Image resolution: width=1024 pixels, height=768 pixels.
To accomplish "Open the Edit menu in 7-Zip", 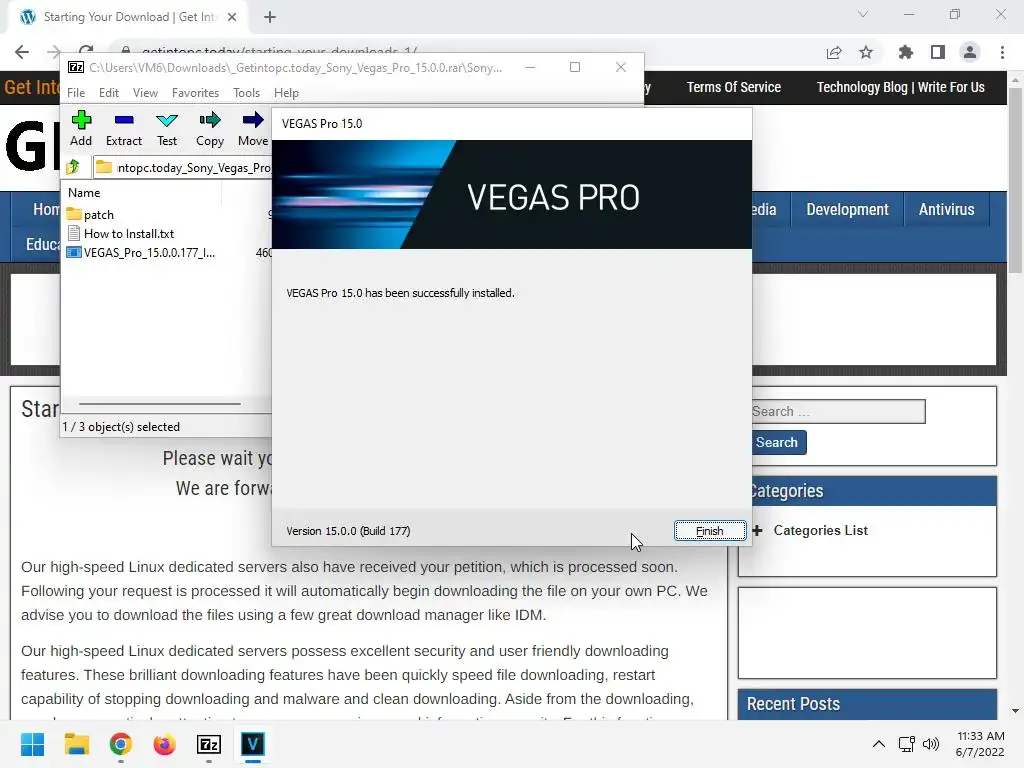I will 108,93.
